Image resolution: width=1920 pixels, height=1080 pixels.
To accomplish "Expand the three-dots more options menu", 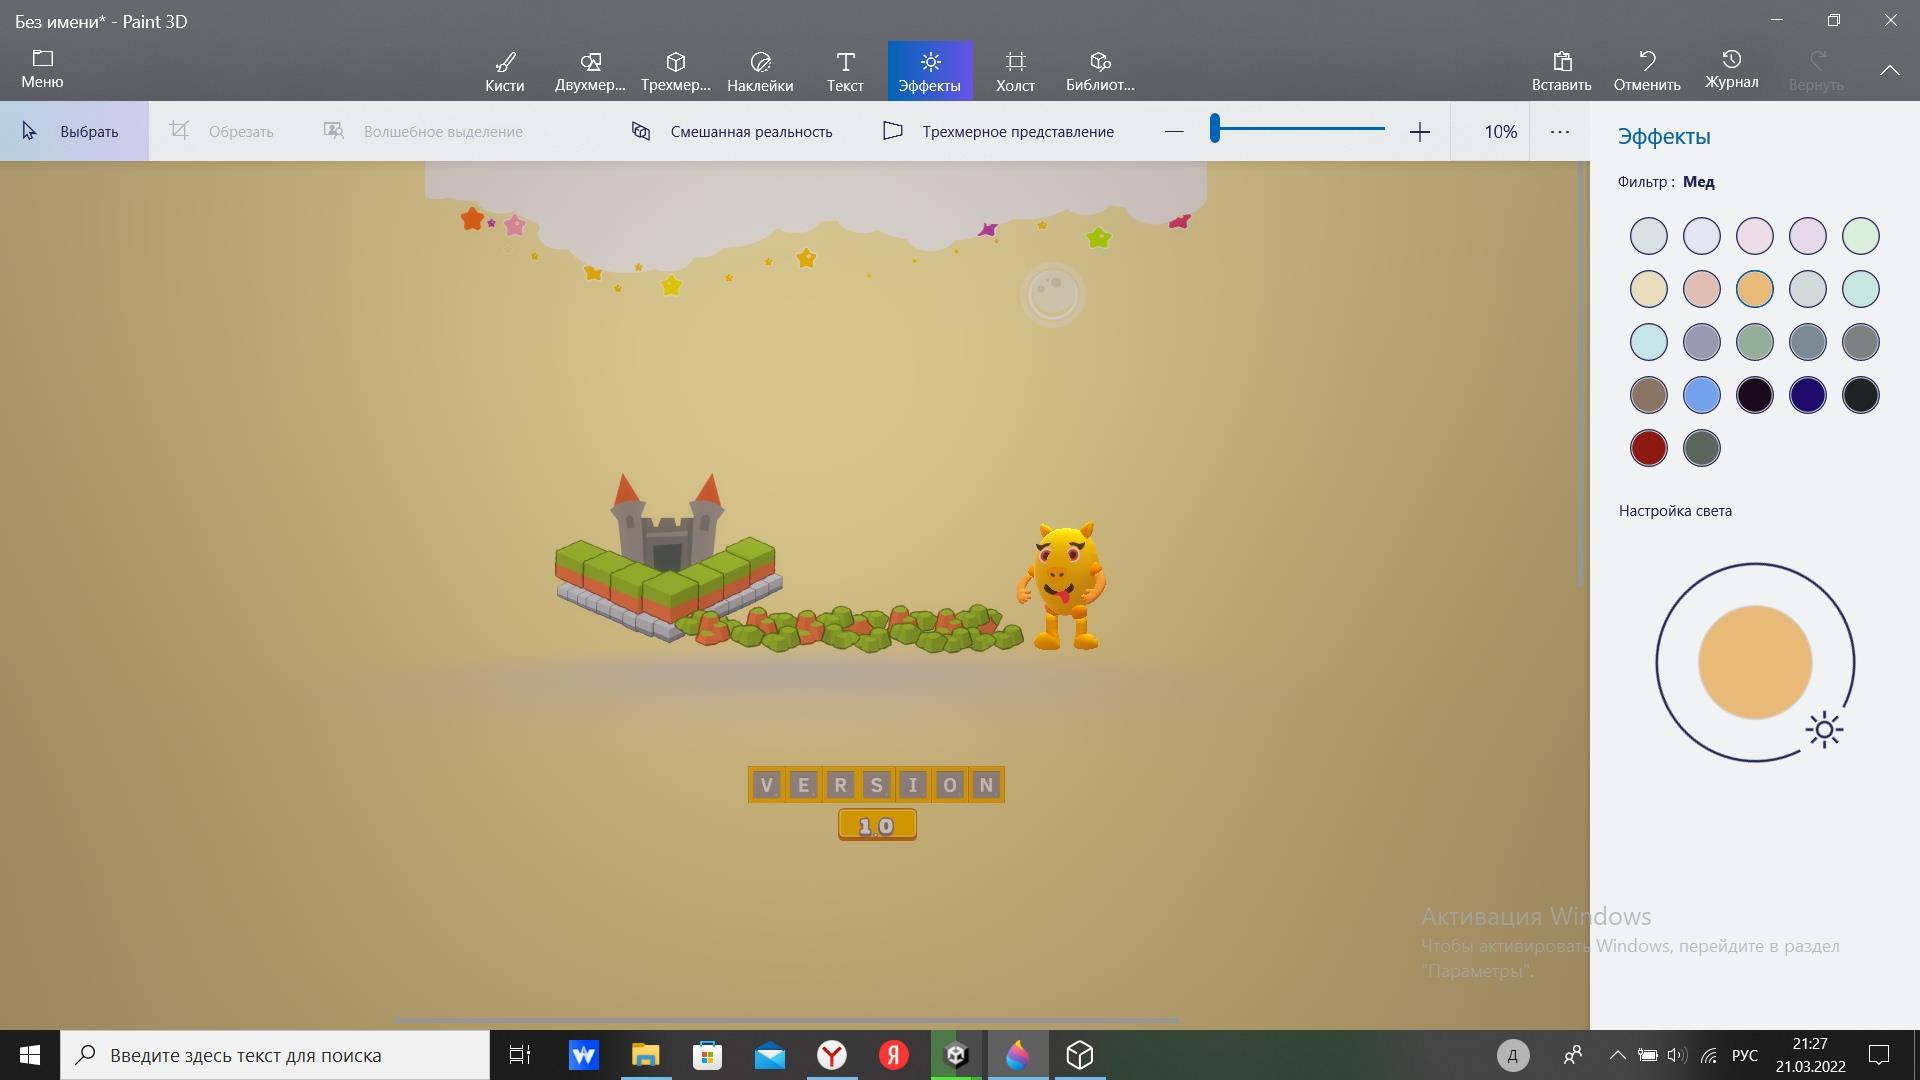I will (1559, 131).
